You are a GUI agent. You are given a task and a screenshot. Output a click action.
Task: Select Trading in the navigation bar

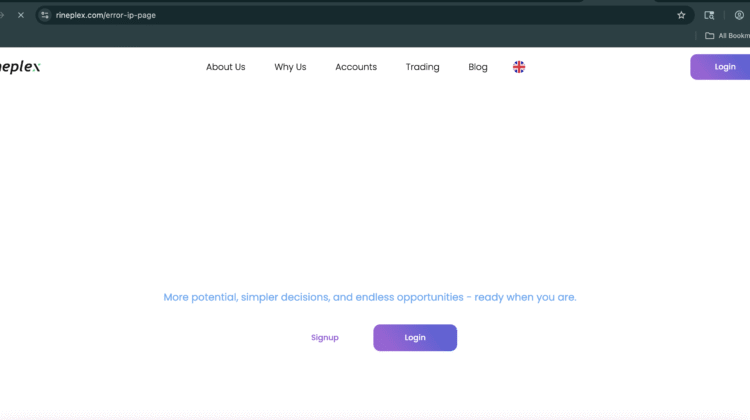point(422,67)
